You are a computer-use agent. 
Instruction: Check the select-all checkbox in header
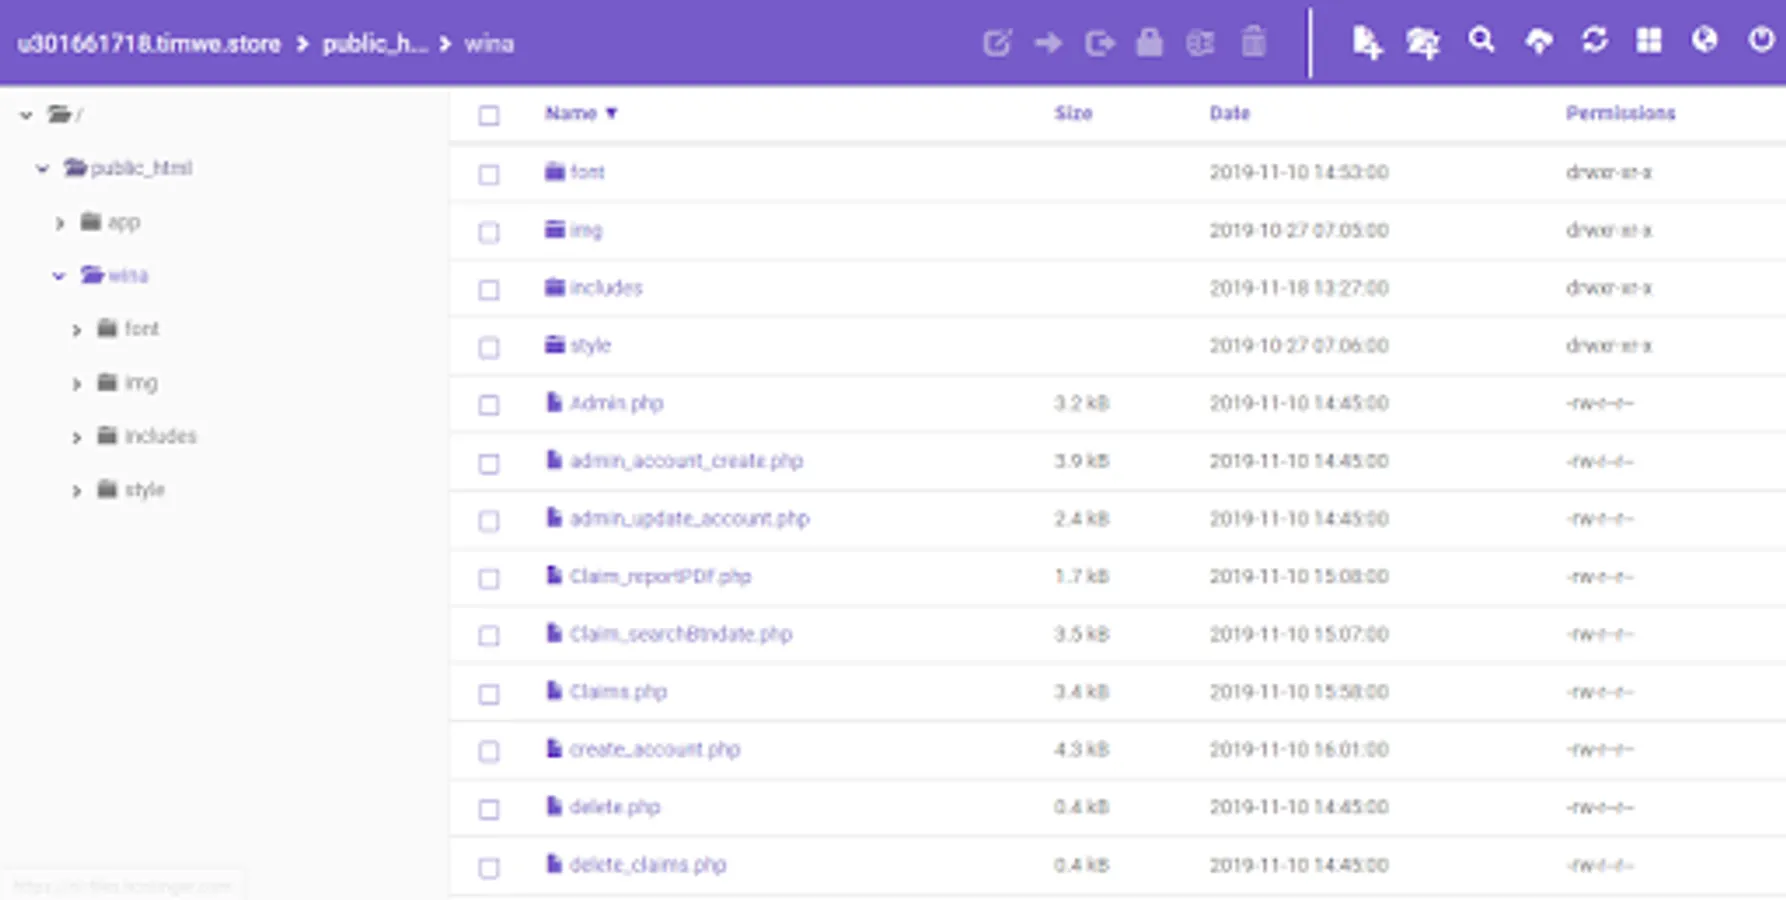tap(488, 116)
